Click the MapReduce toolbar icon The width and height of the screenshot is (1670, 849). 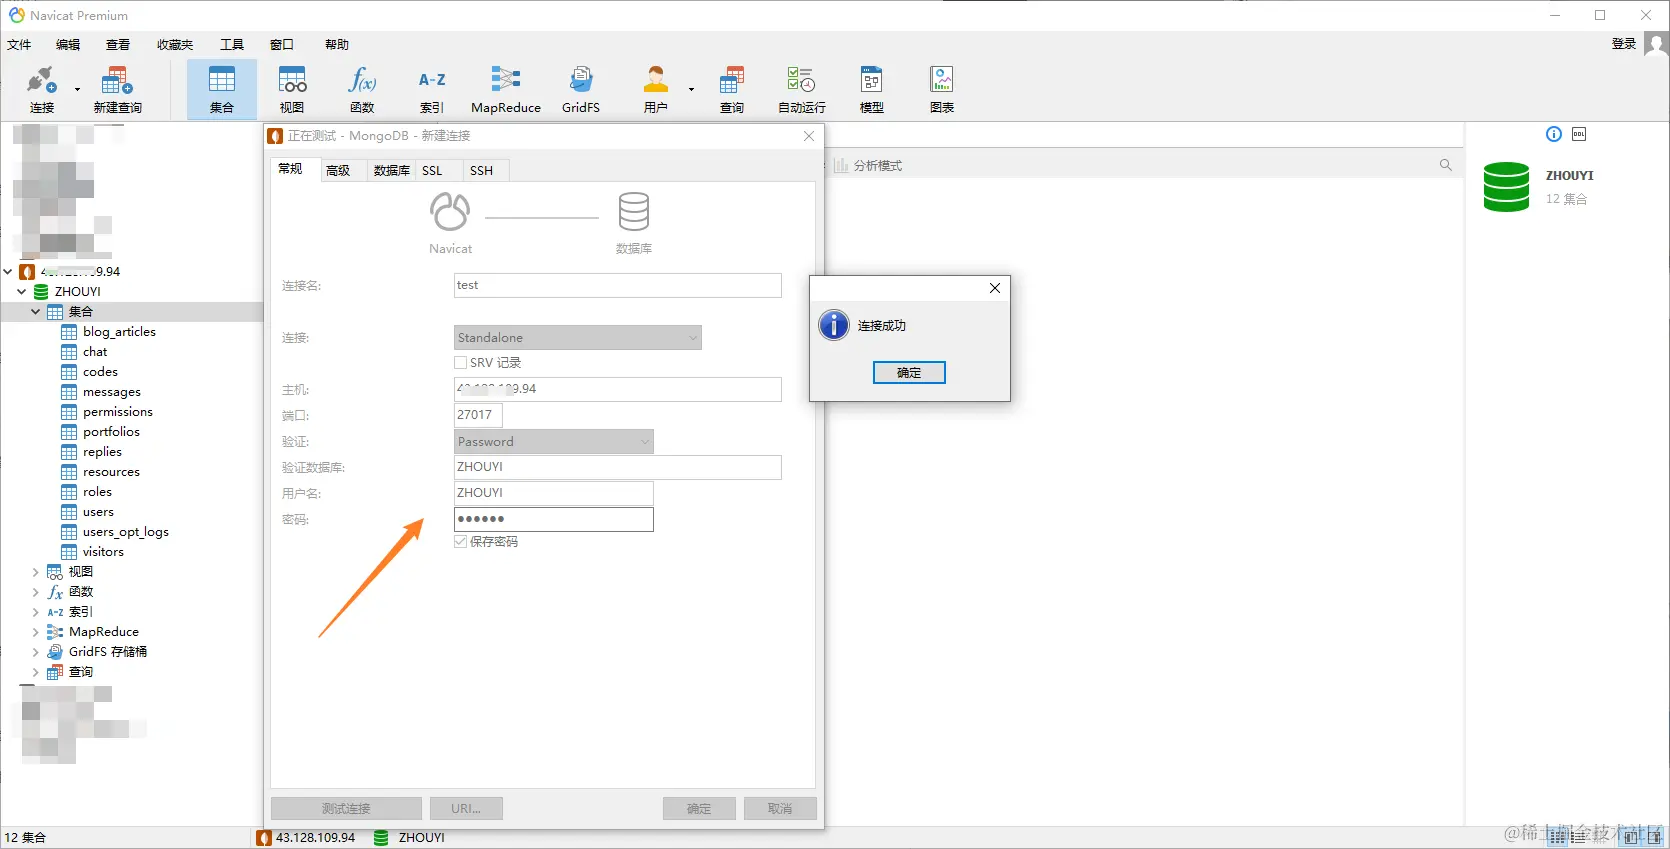pos(506,90)
